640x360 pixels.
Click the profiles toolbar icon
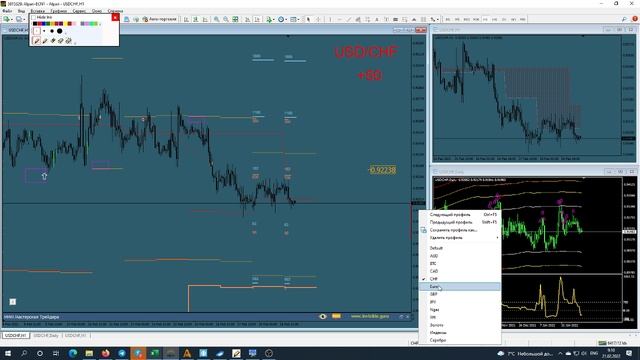(18, 19)
